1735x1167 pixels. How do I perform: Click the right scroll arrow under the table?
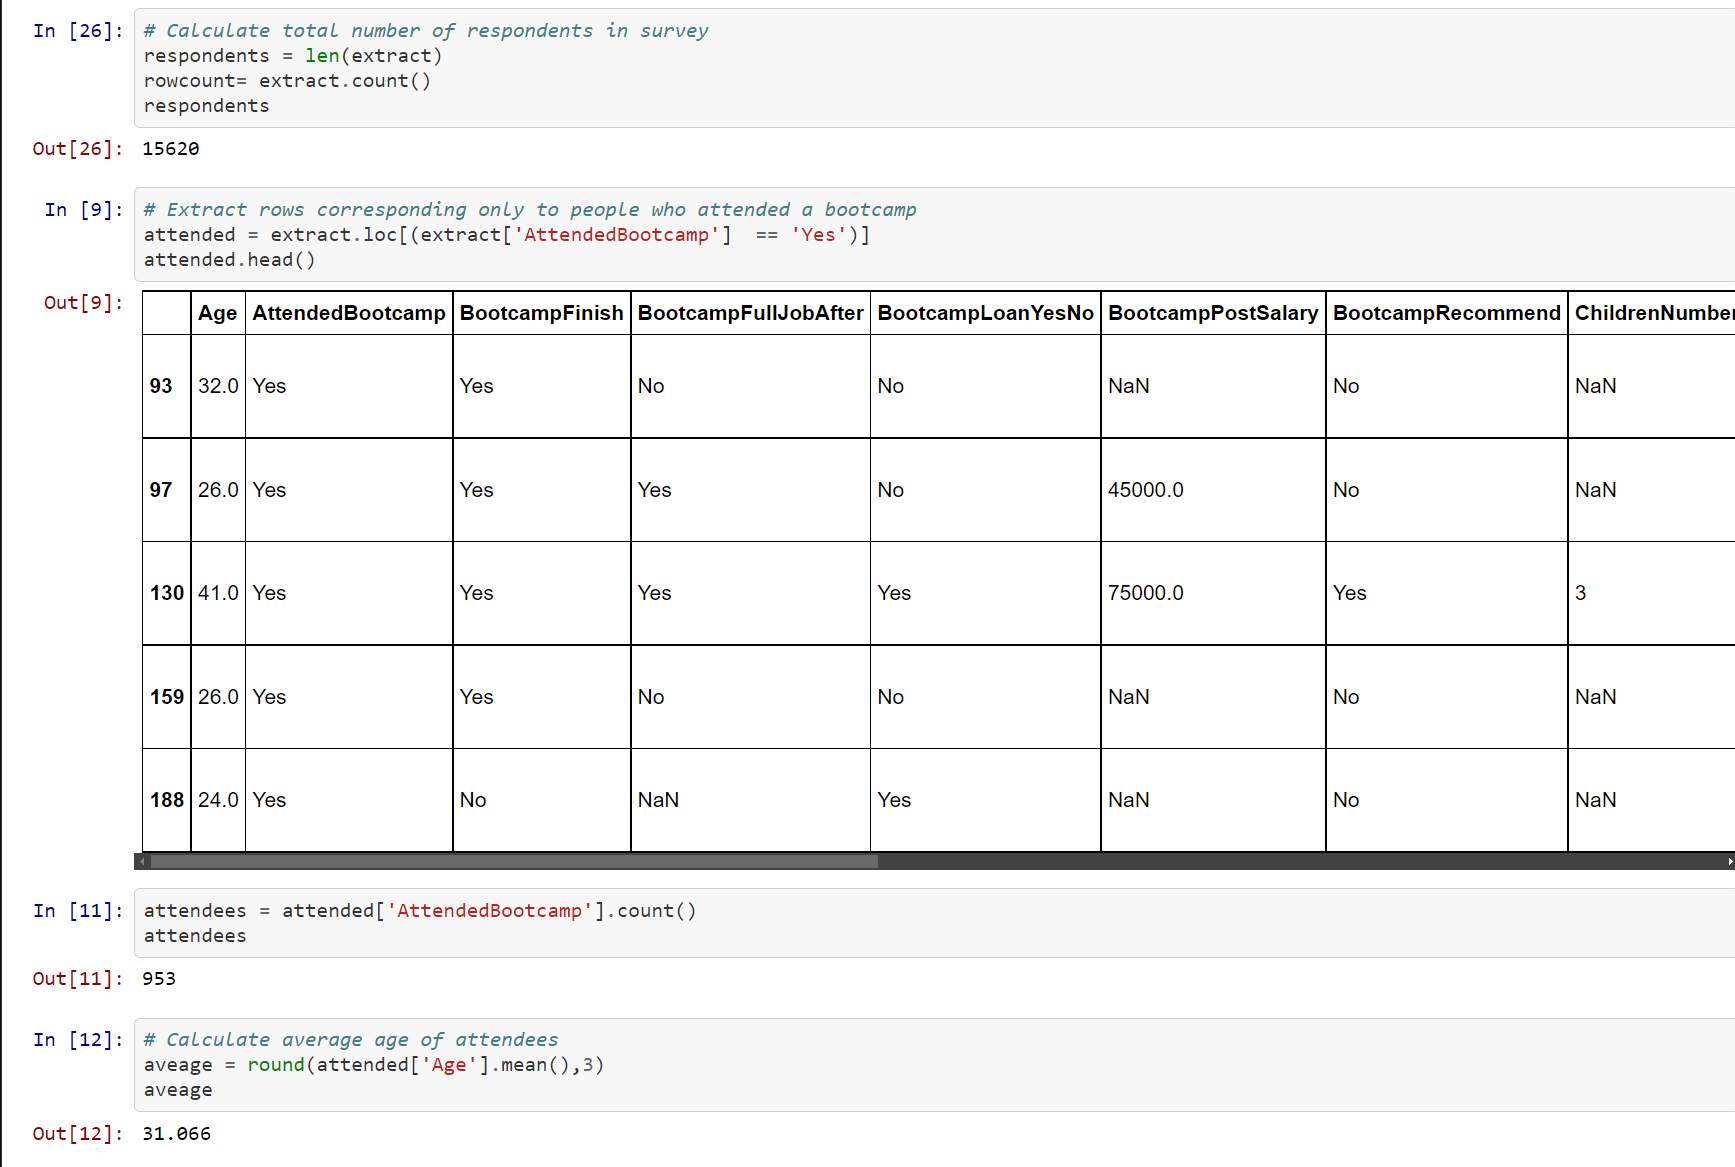[1729, 861]
